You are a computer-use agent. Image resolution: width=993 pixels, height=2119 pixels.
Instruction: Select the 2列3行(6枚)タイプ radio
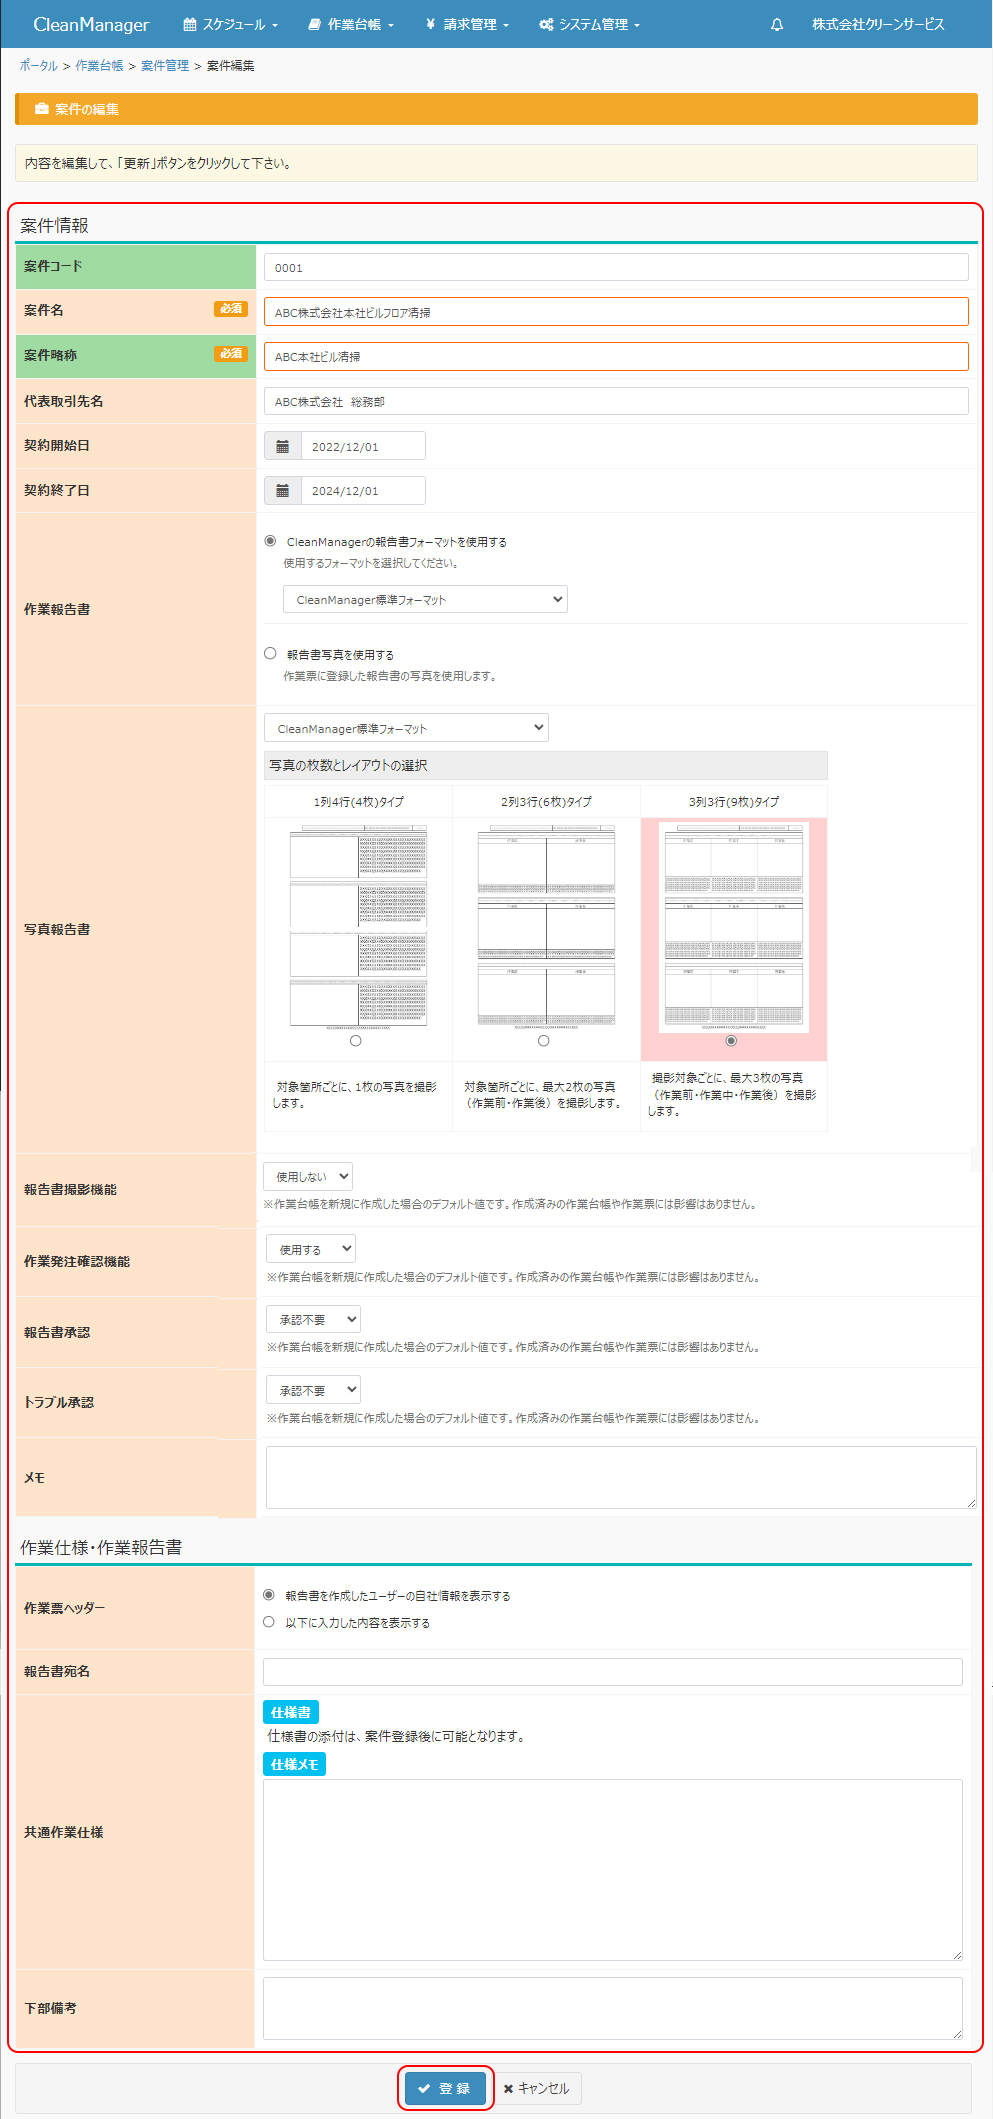[544, 1041]
